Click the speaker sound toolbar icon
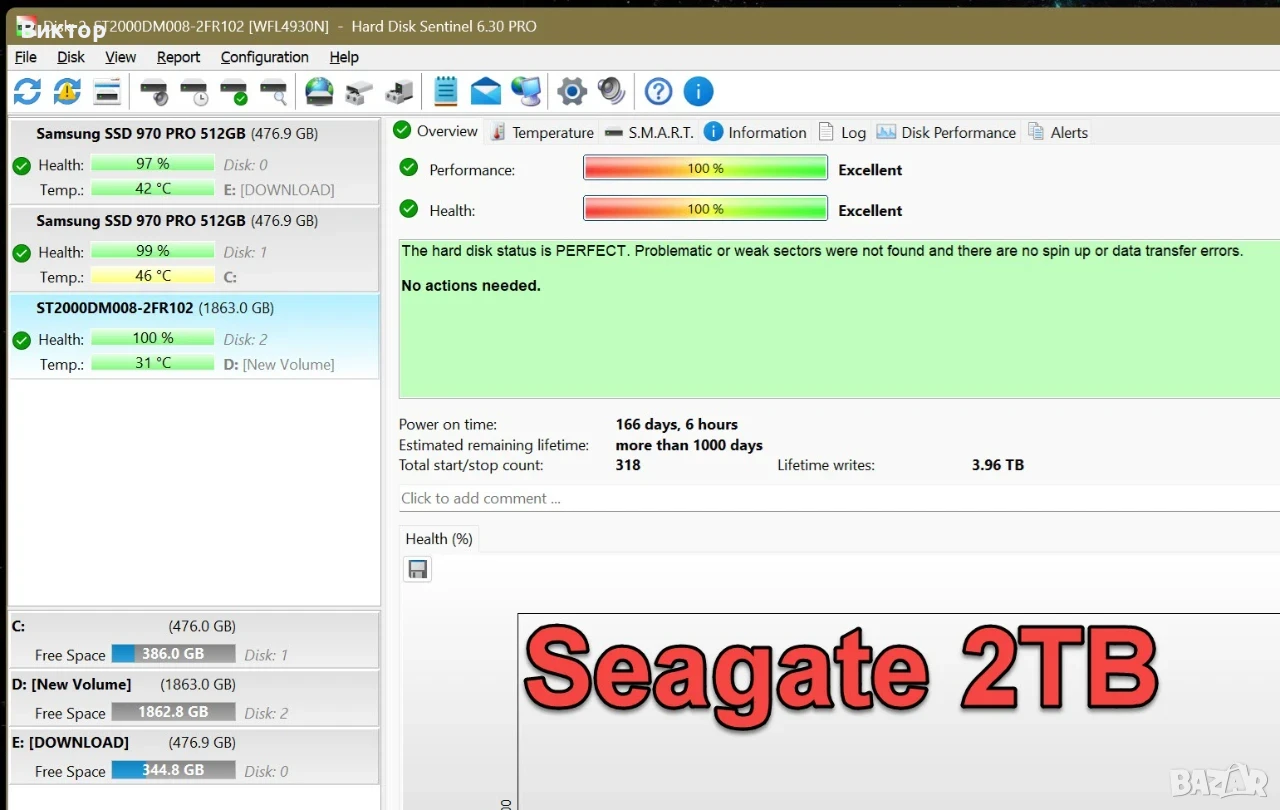 (611, 92)
